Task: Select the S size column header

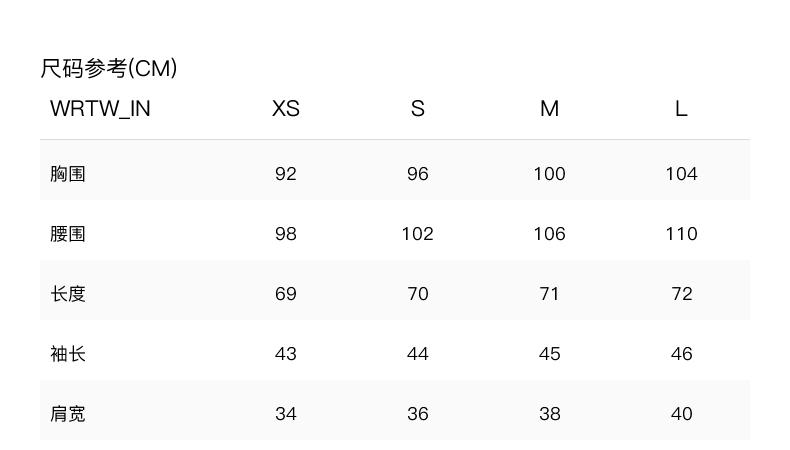Action: [x=418, y=109]
